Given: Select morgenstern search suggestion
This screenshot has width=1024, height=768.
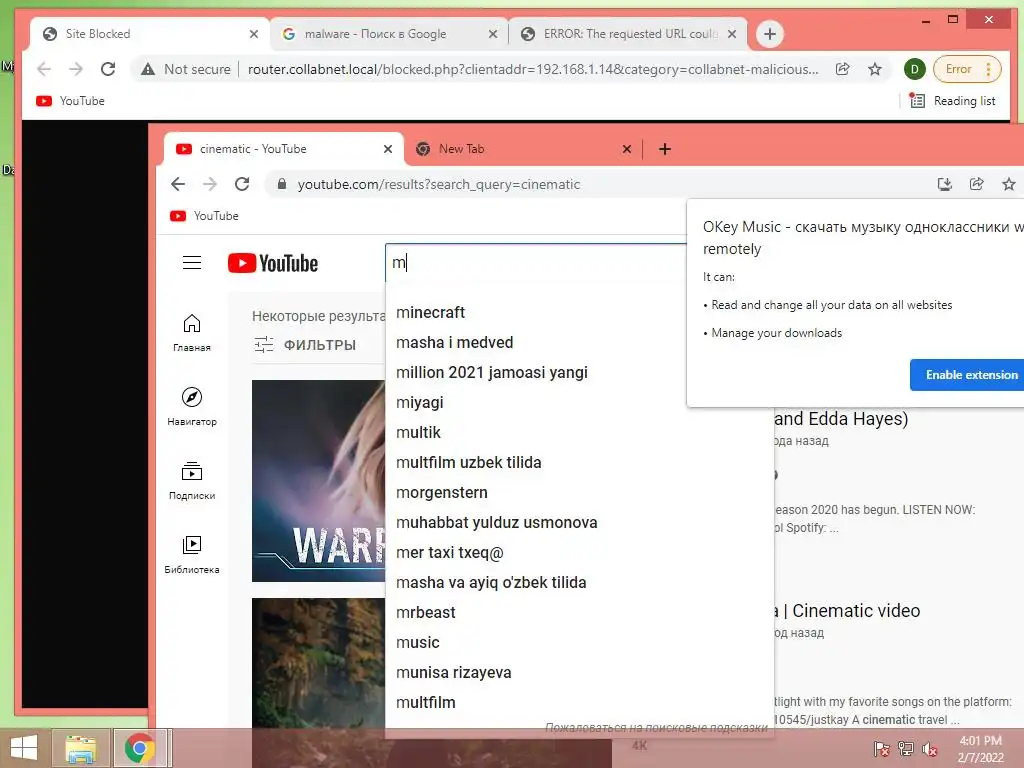Looking at the screenshot, I should tap(579, 492).
